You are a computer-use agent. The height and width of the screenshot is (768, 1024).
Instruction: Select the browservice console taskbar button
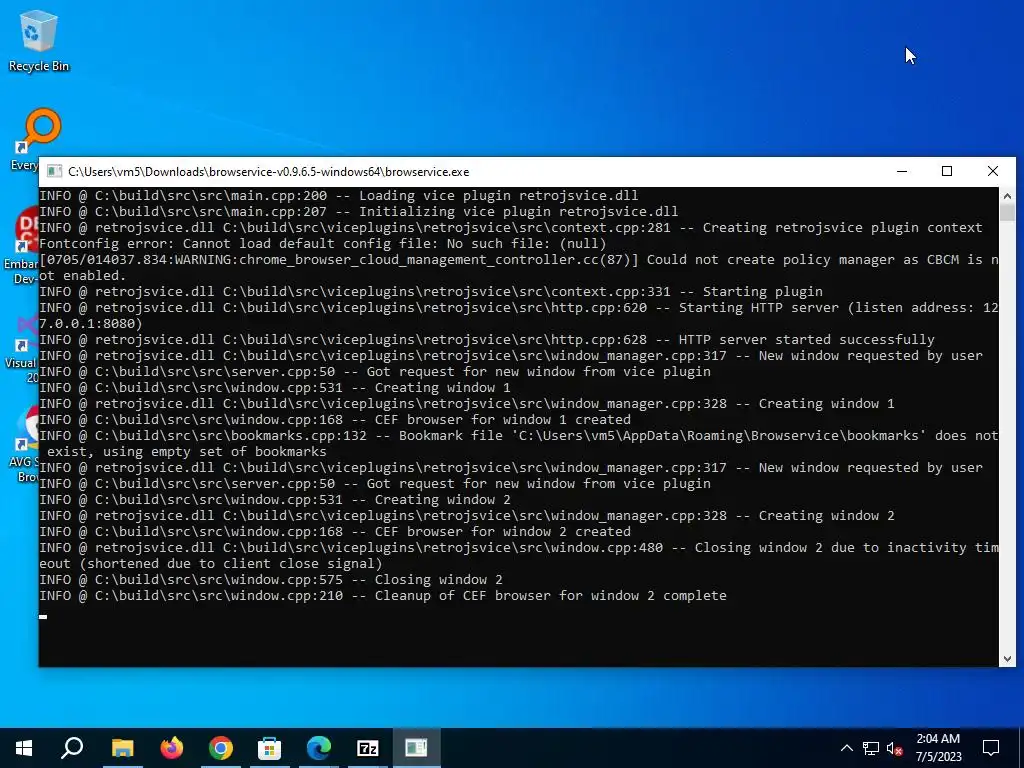pyautogui.click(x=416, y=748)
